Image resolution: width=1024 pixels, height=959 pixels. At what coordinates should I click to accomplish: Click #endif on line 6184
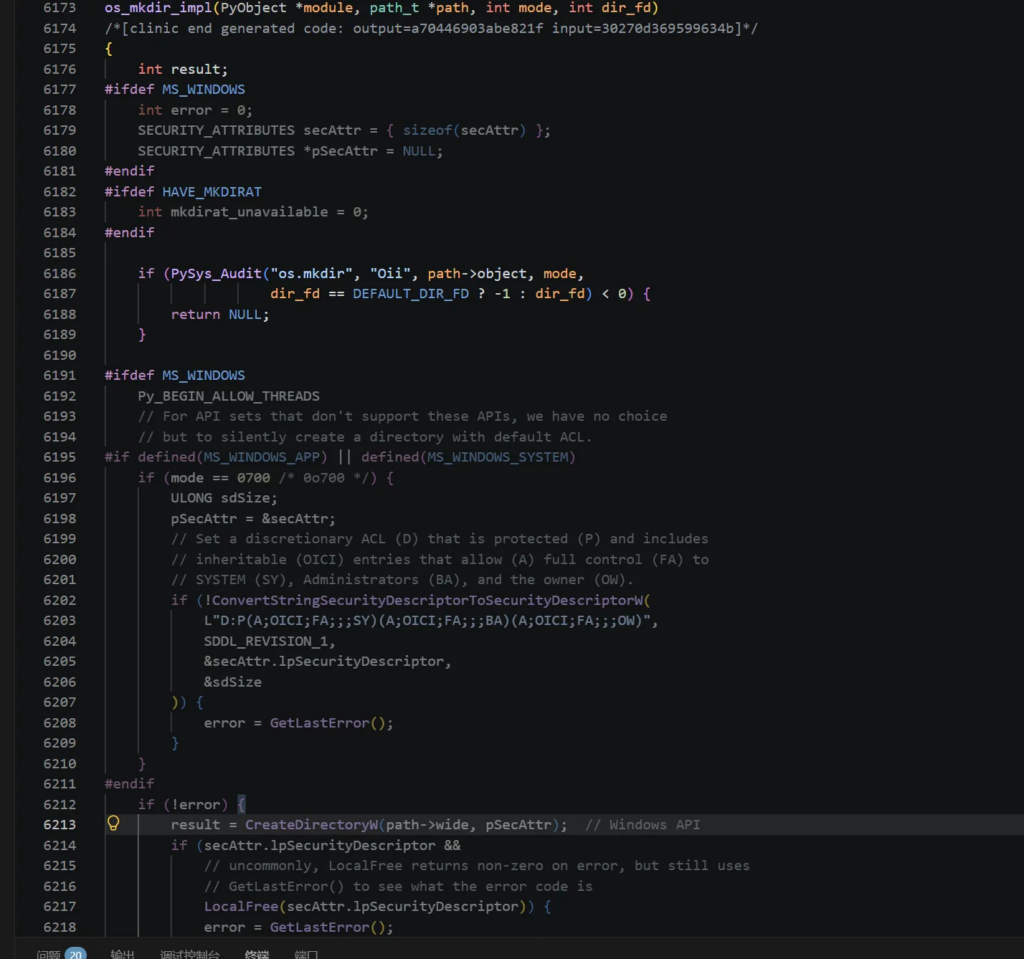tap(129, 233)
